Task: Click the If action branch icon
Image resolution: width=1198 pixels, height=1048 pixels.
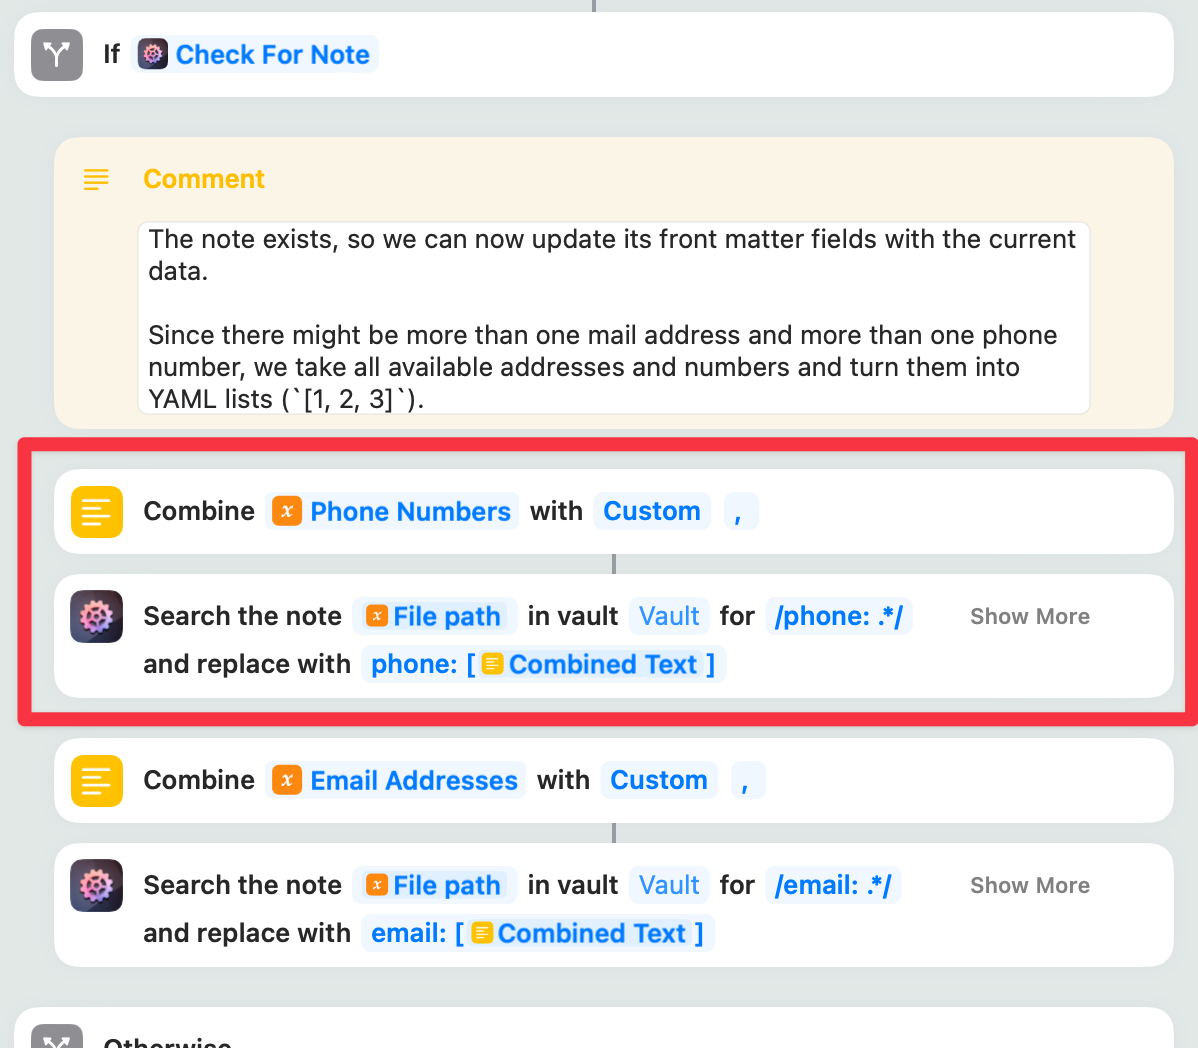Action: [x=57, y=55]
